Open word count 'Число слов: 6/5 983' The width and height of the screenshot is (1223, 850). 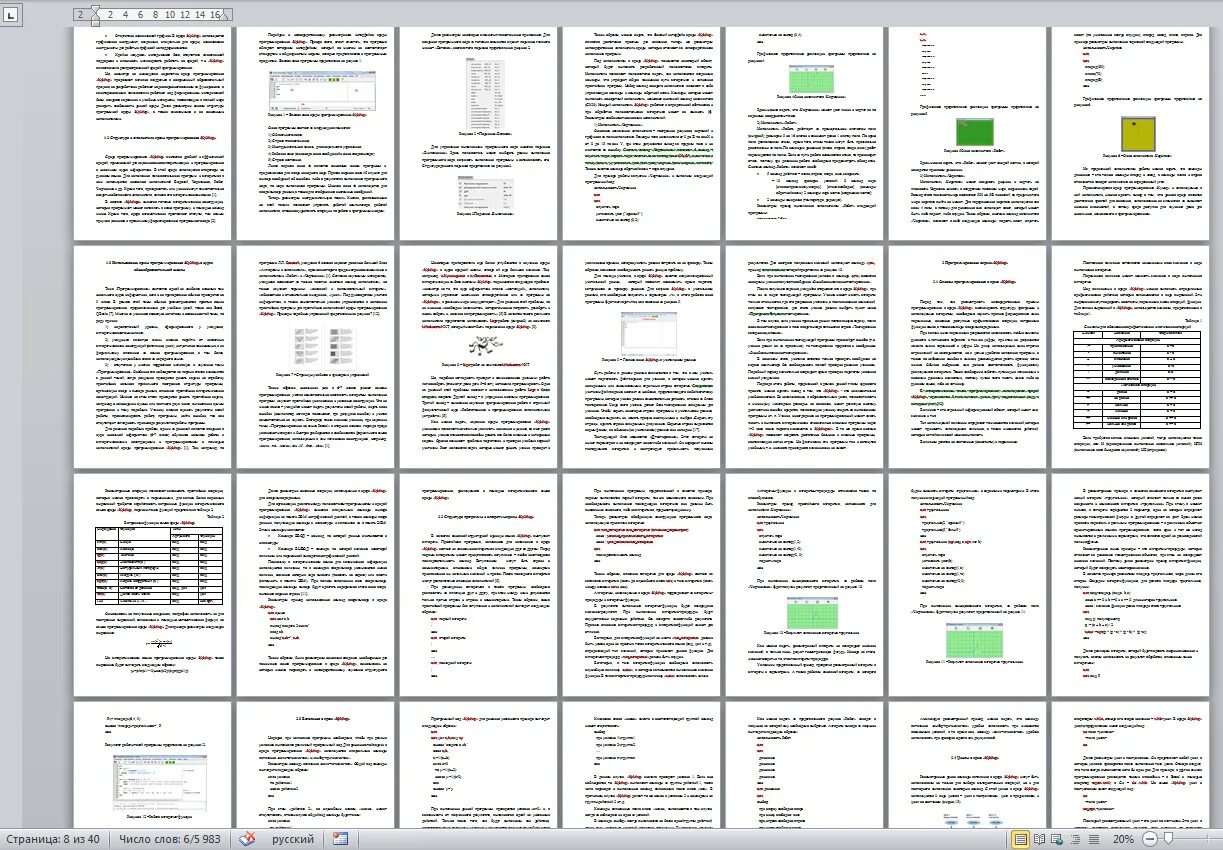(170, 839)
